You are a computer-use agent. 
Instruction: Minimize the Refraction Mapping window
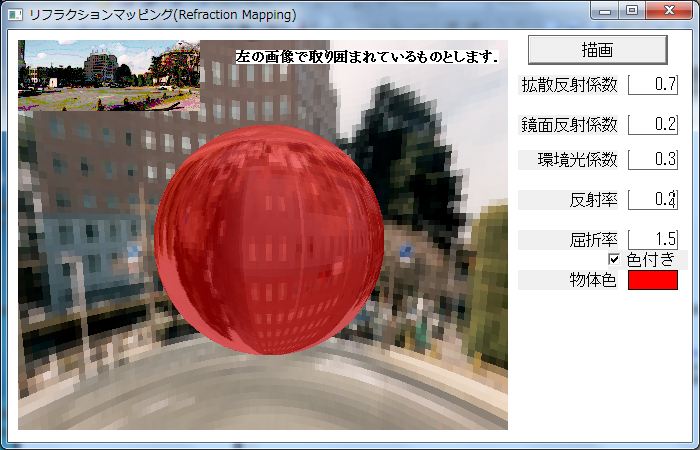point(605,11)
